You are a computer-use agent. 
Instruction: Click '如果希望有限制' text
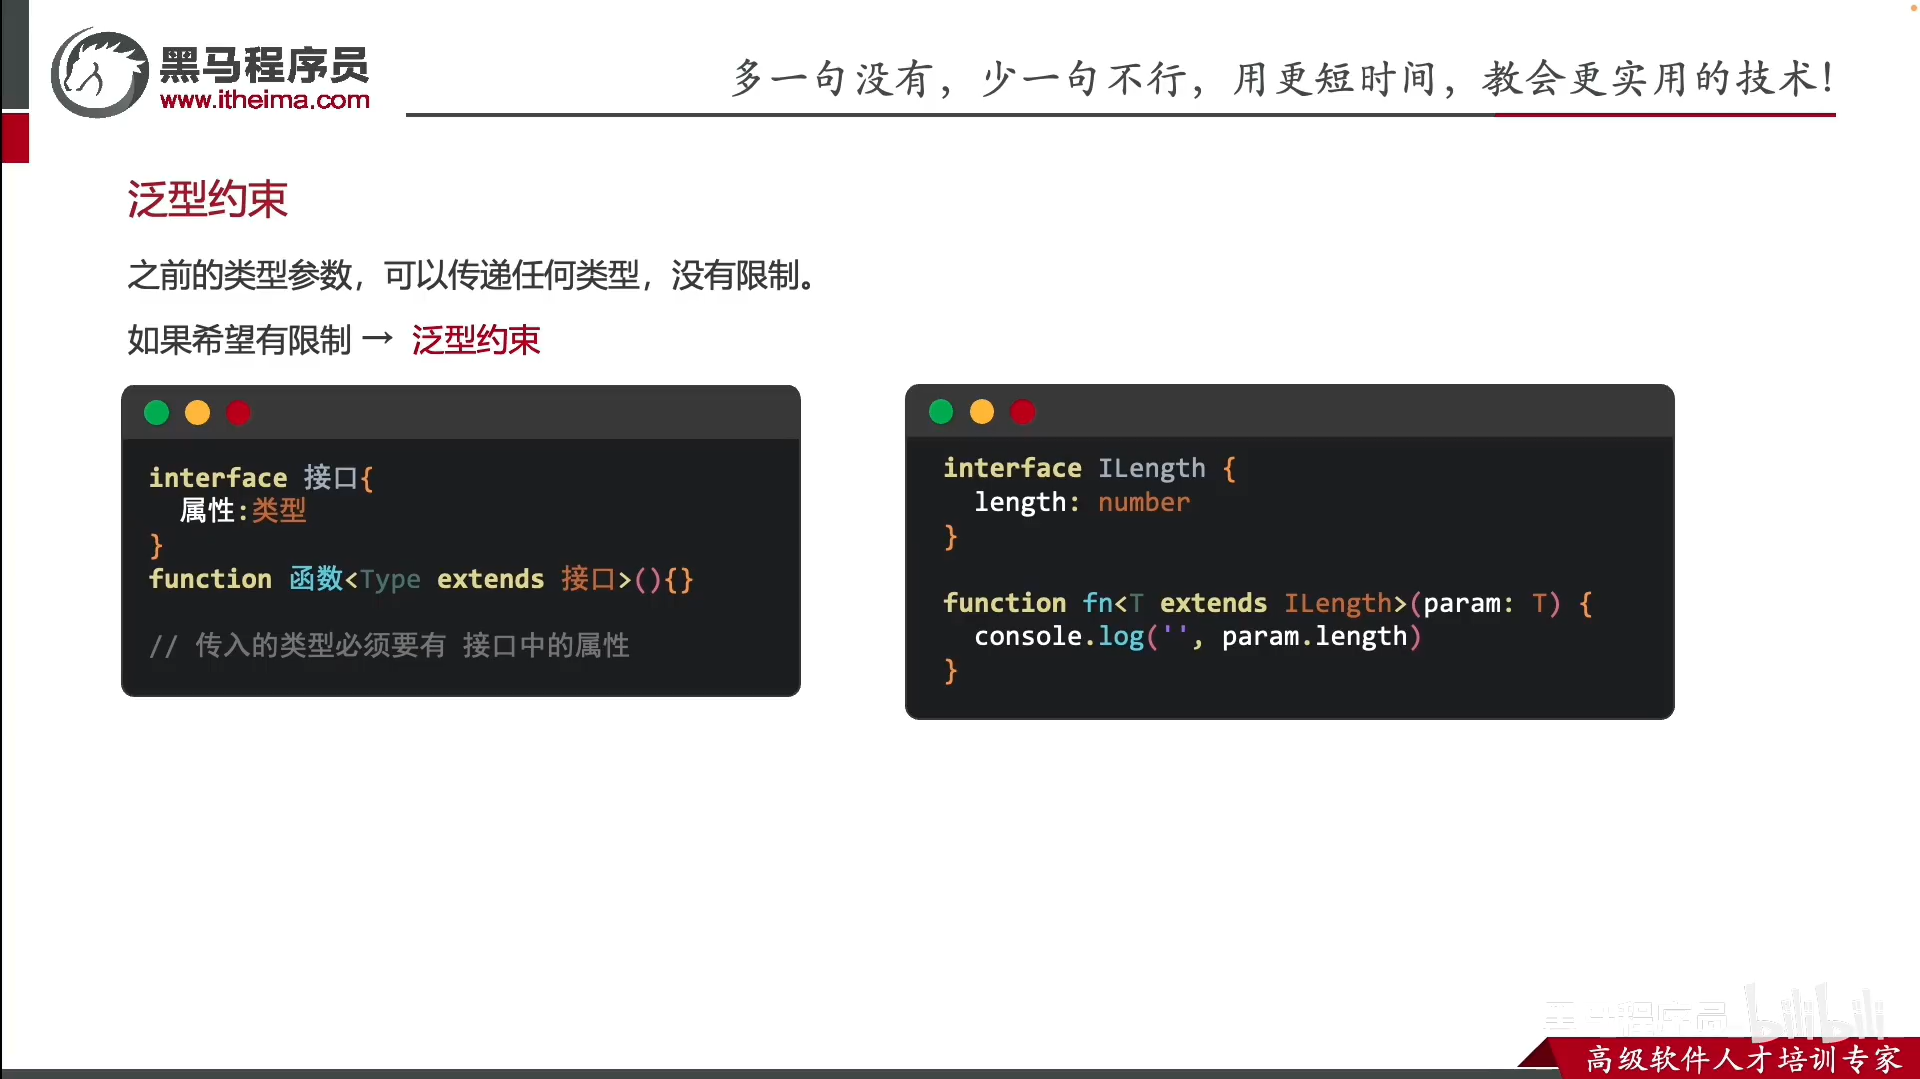[239, 340]
